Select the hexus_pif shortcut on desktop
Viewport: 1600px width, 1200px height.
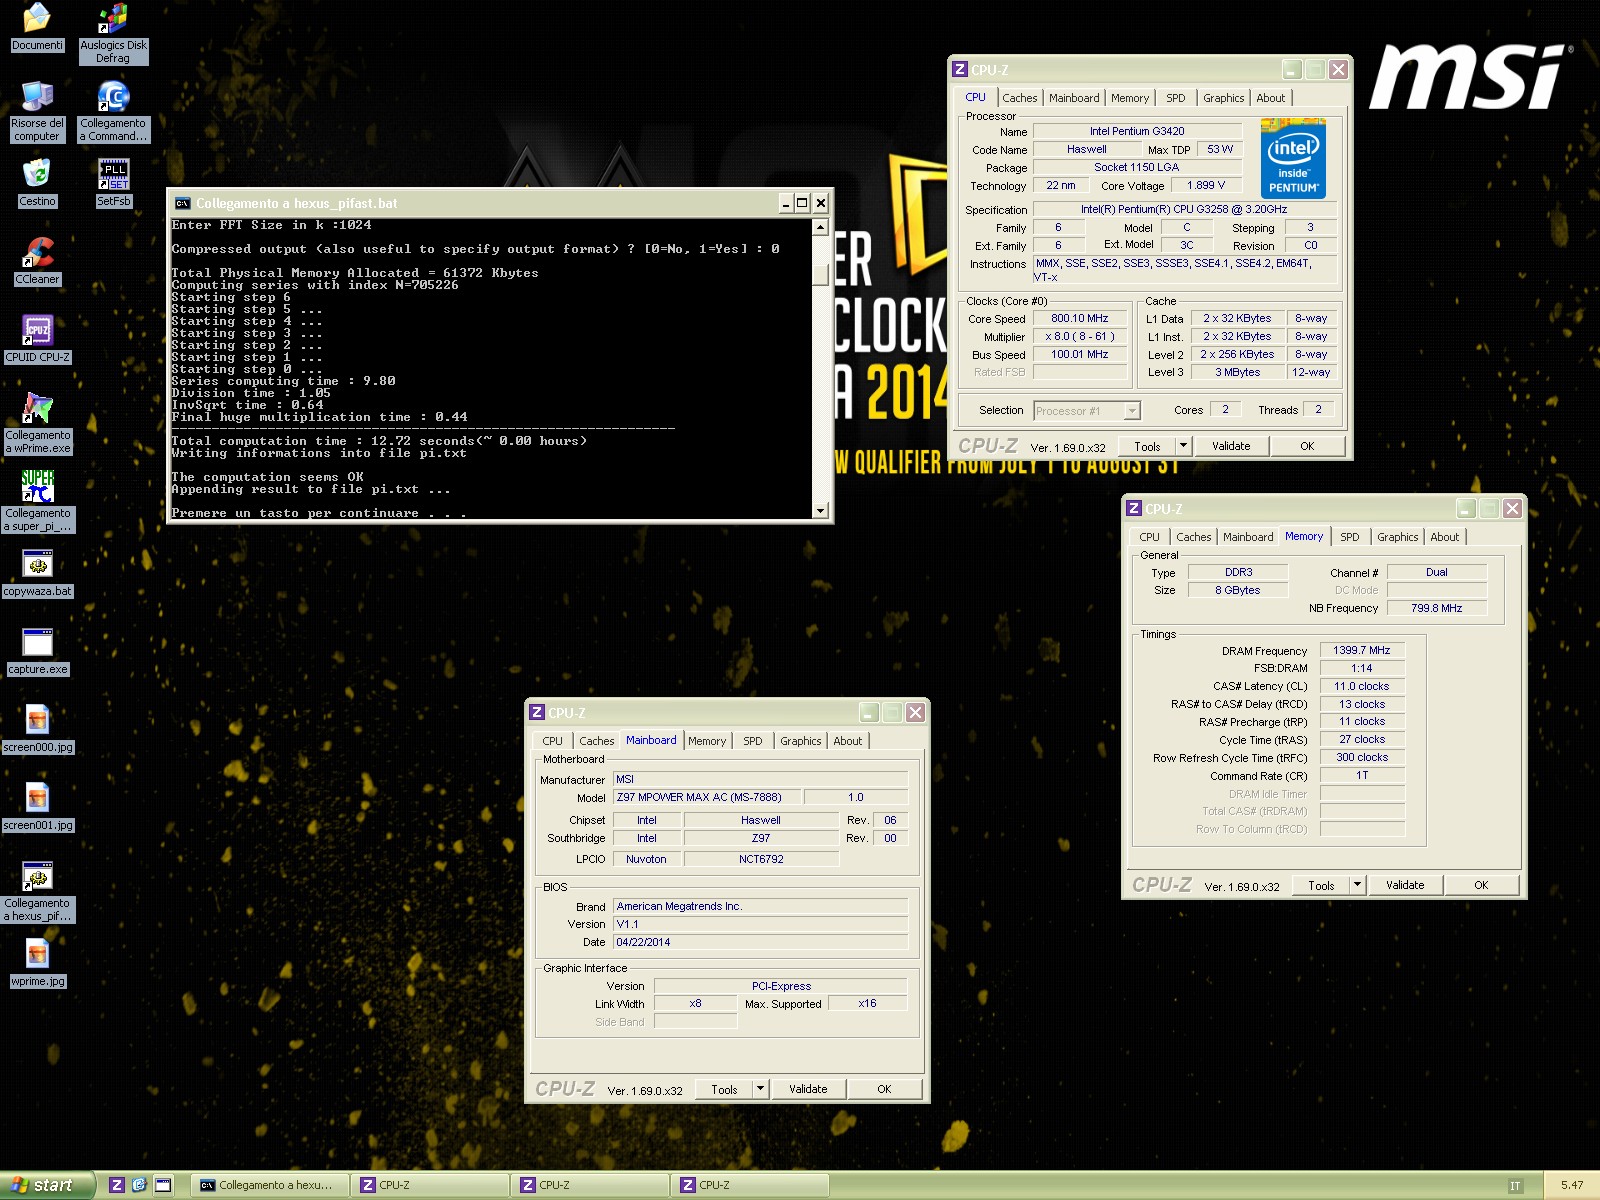coord(37,876)
